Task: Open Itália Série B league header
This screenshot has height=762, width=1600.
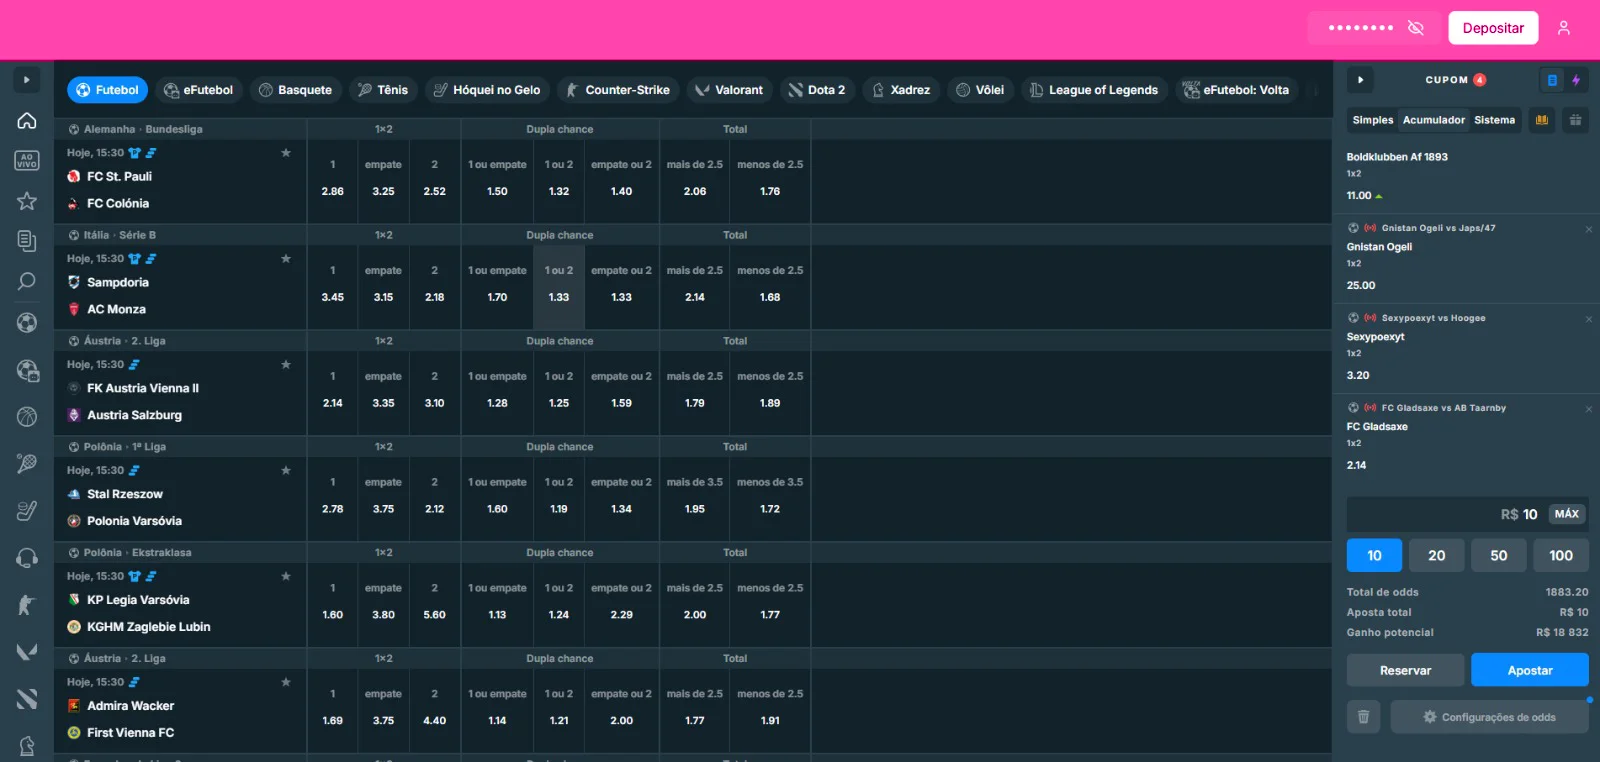Action: coord(119,235)
